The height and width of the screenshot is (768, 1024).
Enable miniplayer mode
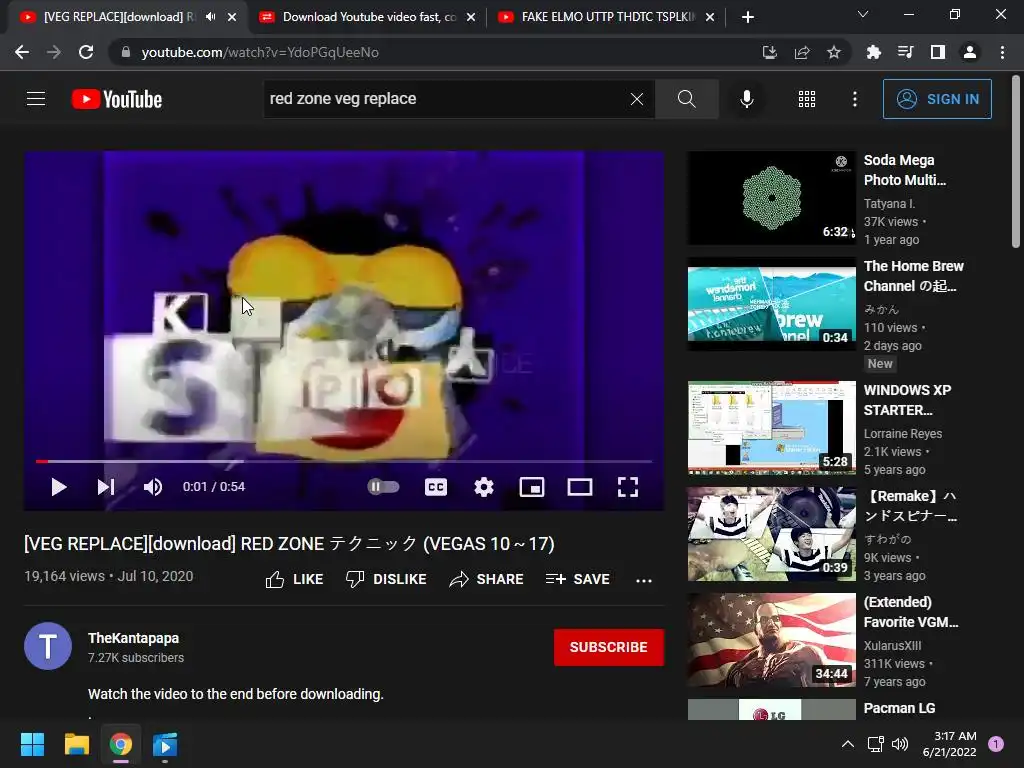(x=532, y=487)
